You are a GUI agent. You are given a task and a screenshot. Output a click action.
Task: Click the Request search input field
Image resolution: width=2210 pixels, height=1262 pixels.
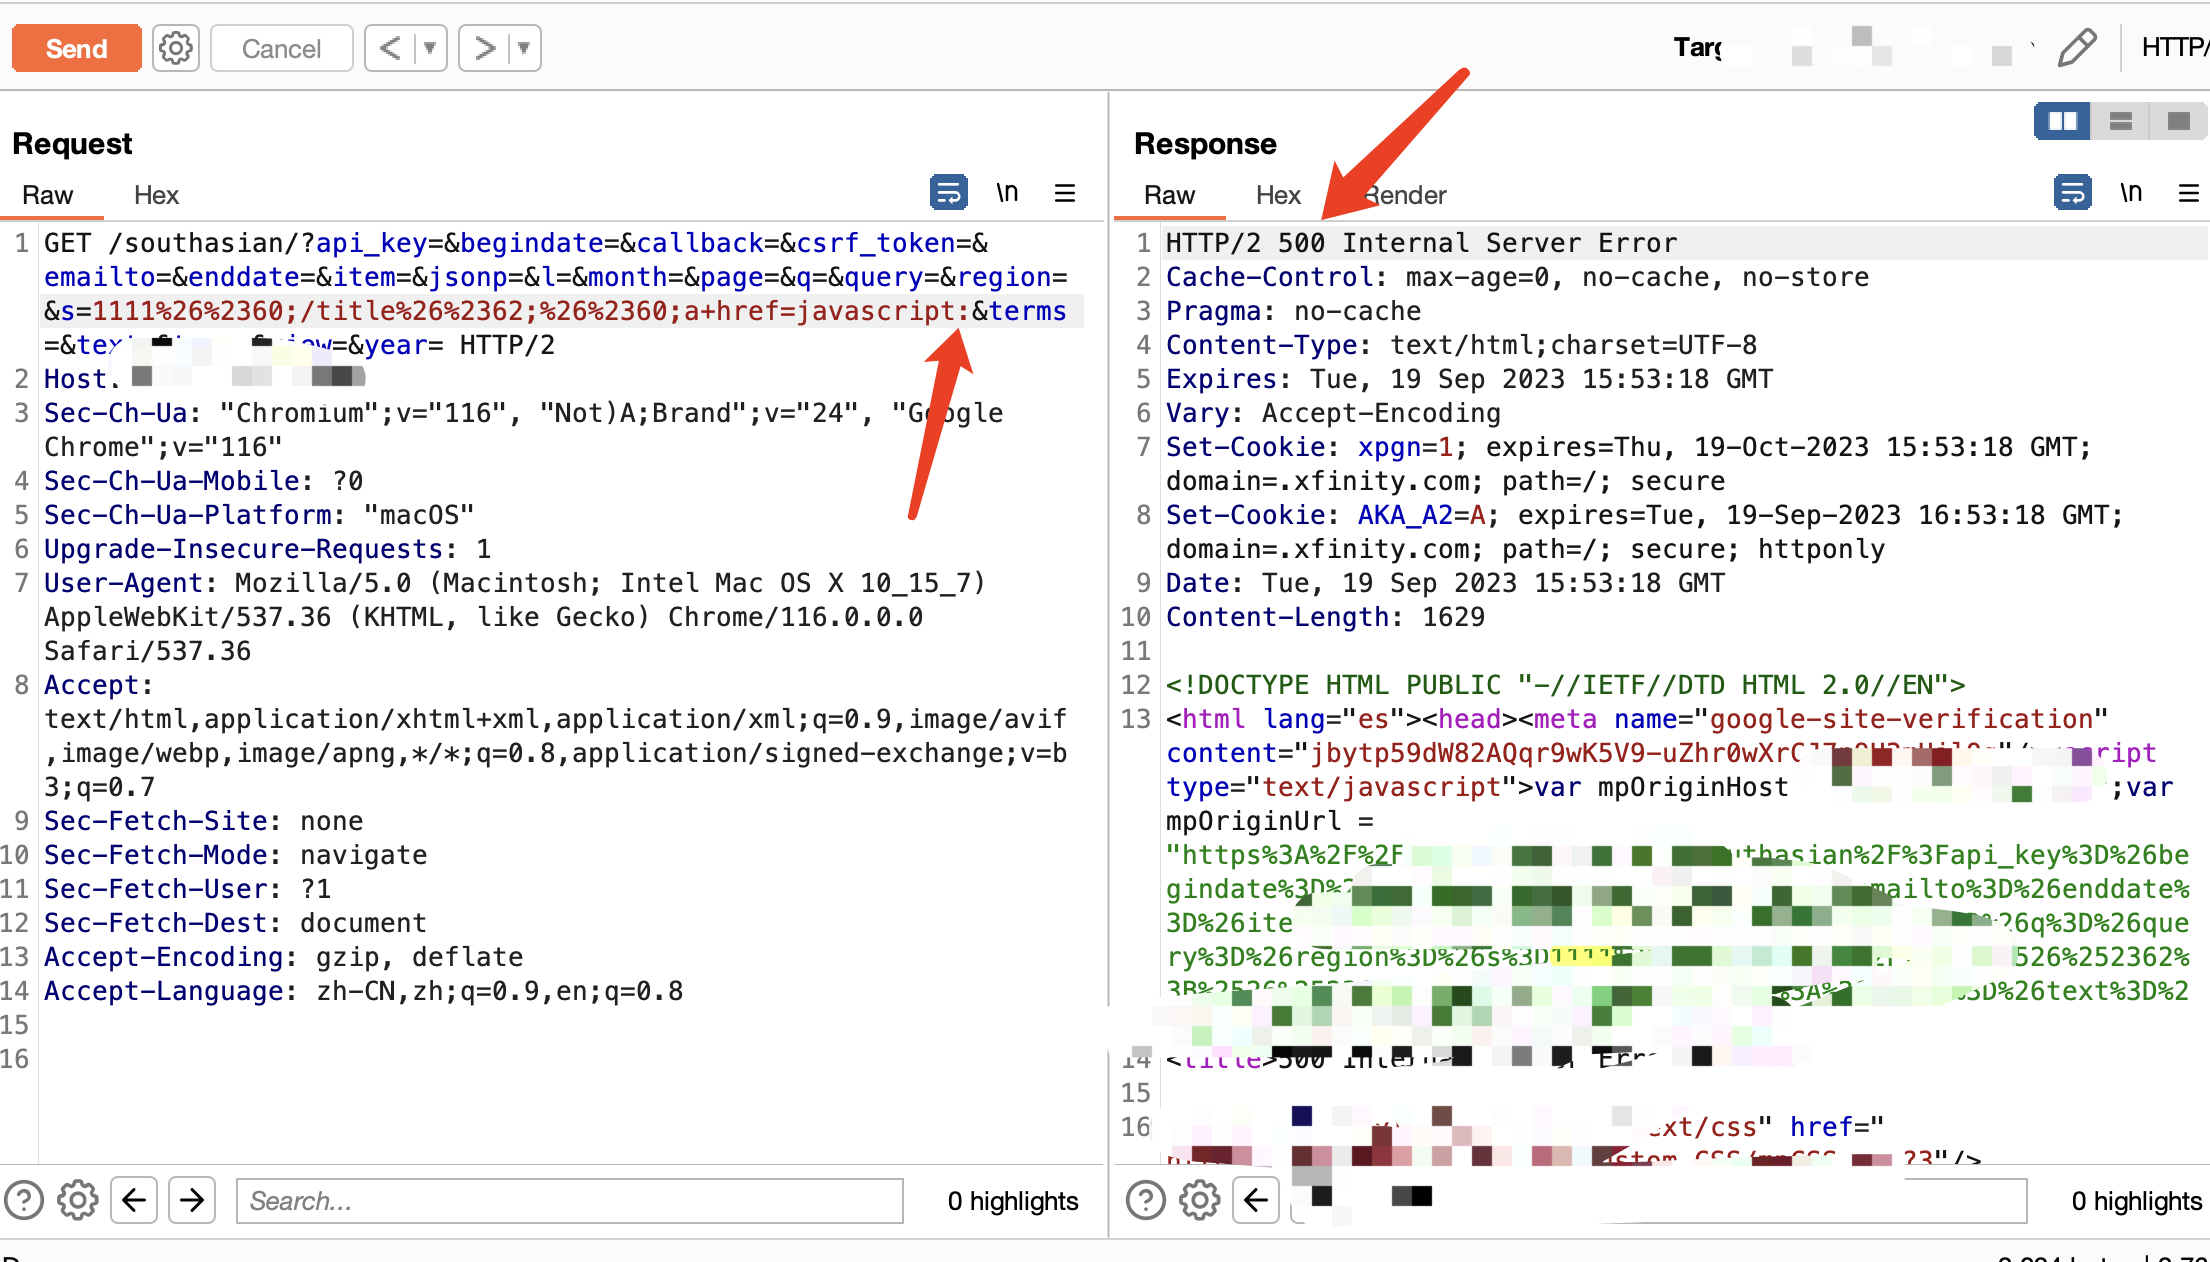569,1200
